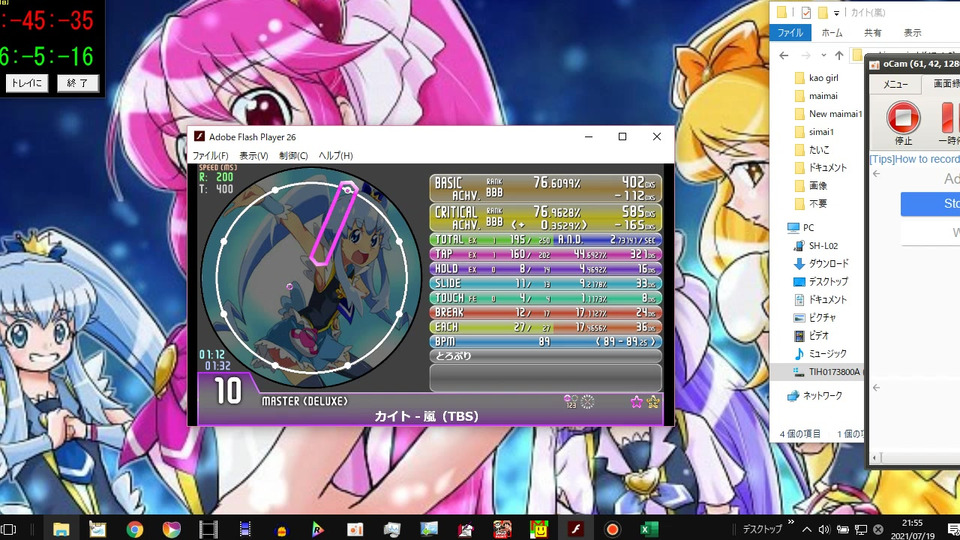Expand the Explorer recent locations chevron
This screenshot has width=960, height=540.
click(823, 56)
